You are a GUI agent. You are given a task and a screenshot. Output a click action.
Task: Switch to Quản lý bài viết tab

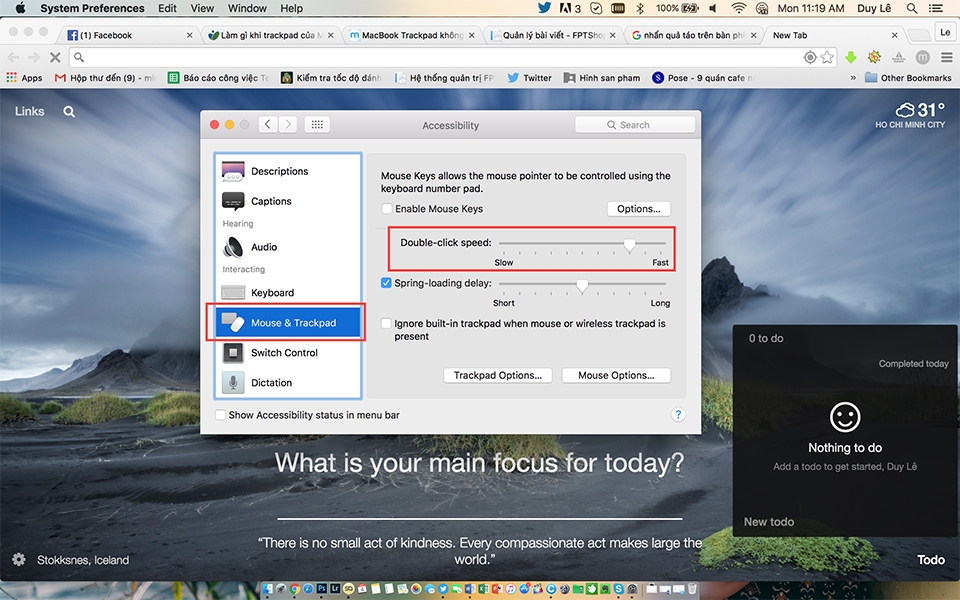pyautogui.click(x=553, y=35)
